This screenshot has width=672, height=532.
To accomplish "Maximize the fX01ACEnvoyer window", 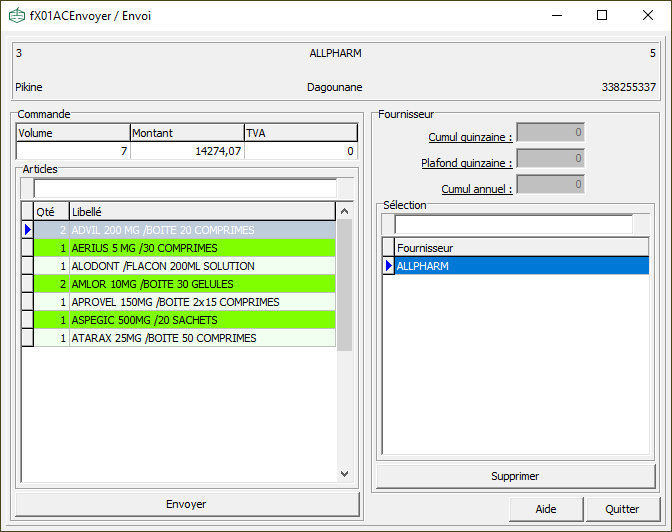I will (602, 15).
